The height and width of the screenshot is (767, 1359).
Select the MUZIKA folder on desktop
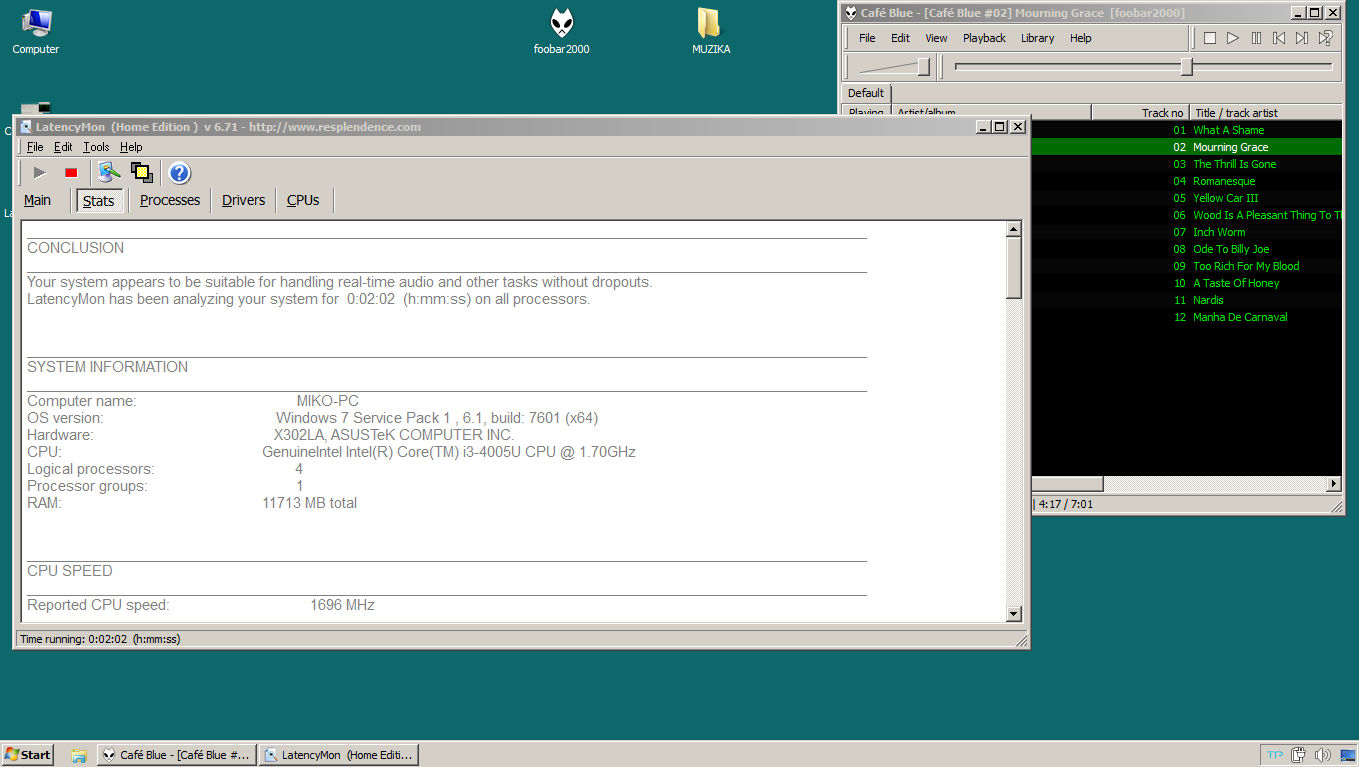click(710, 31)
